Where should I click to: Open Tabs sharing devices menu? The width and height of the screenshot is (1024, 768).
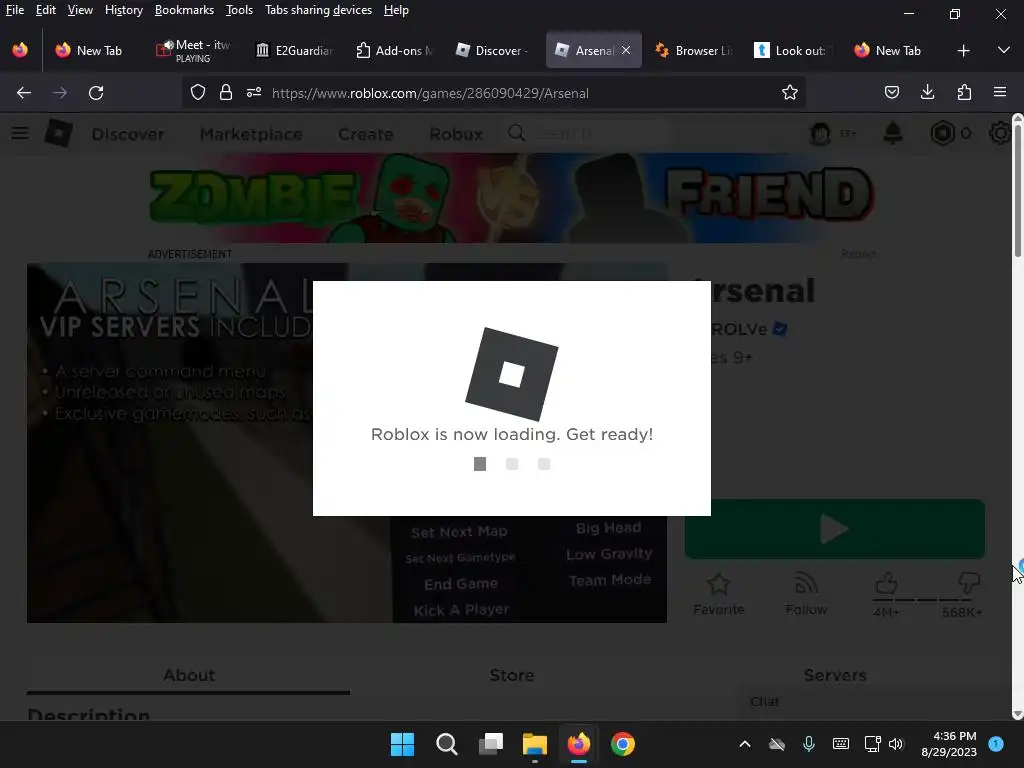coord(318,10)
